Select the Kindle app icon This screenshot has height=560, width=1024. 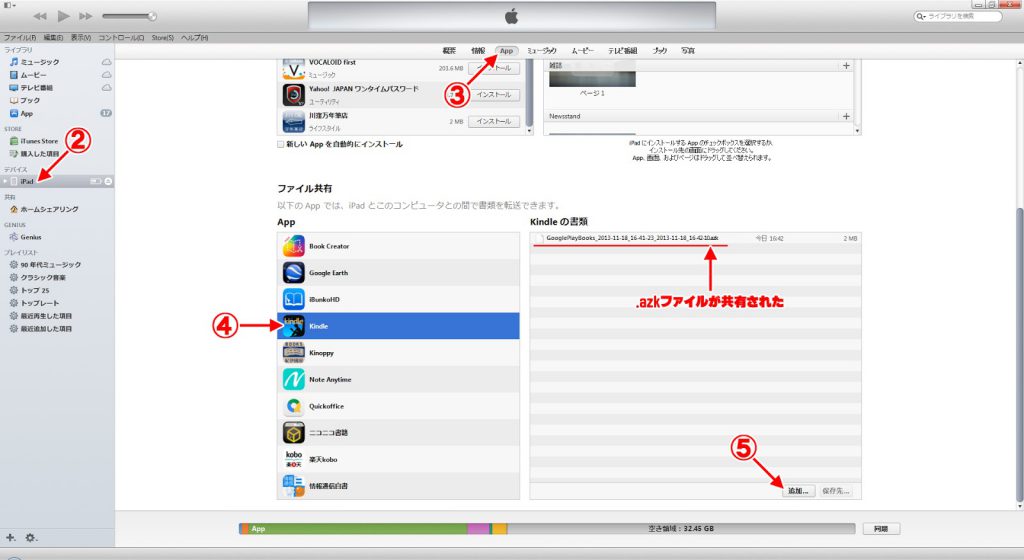pos(294,326)
